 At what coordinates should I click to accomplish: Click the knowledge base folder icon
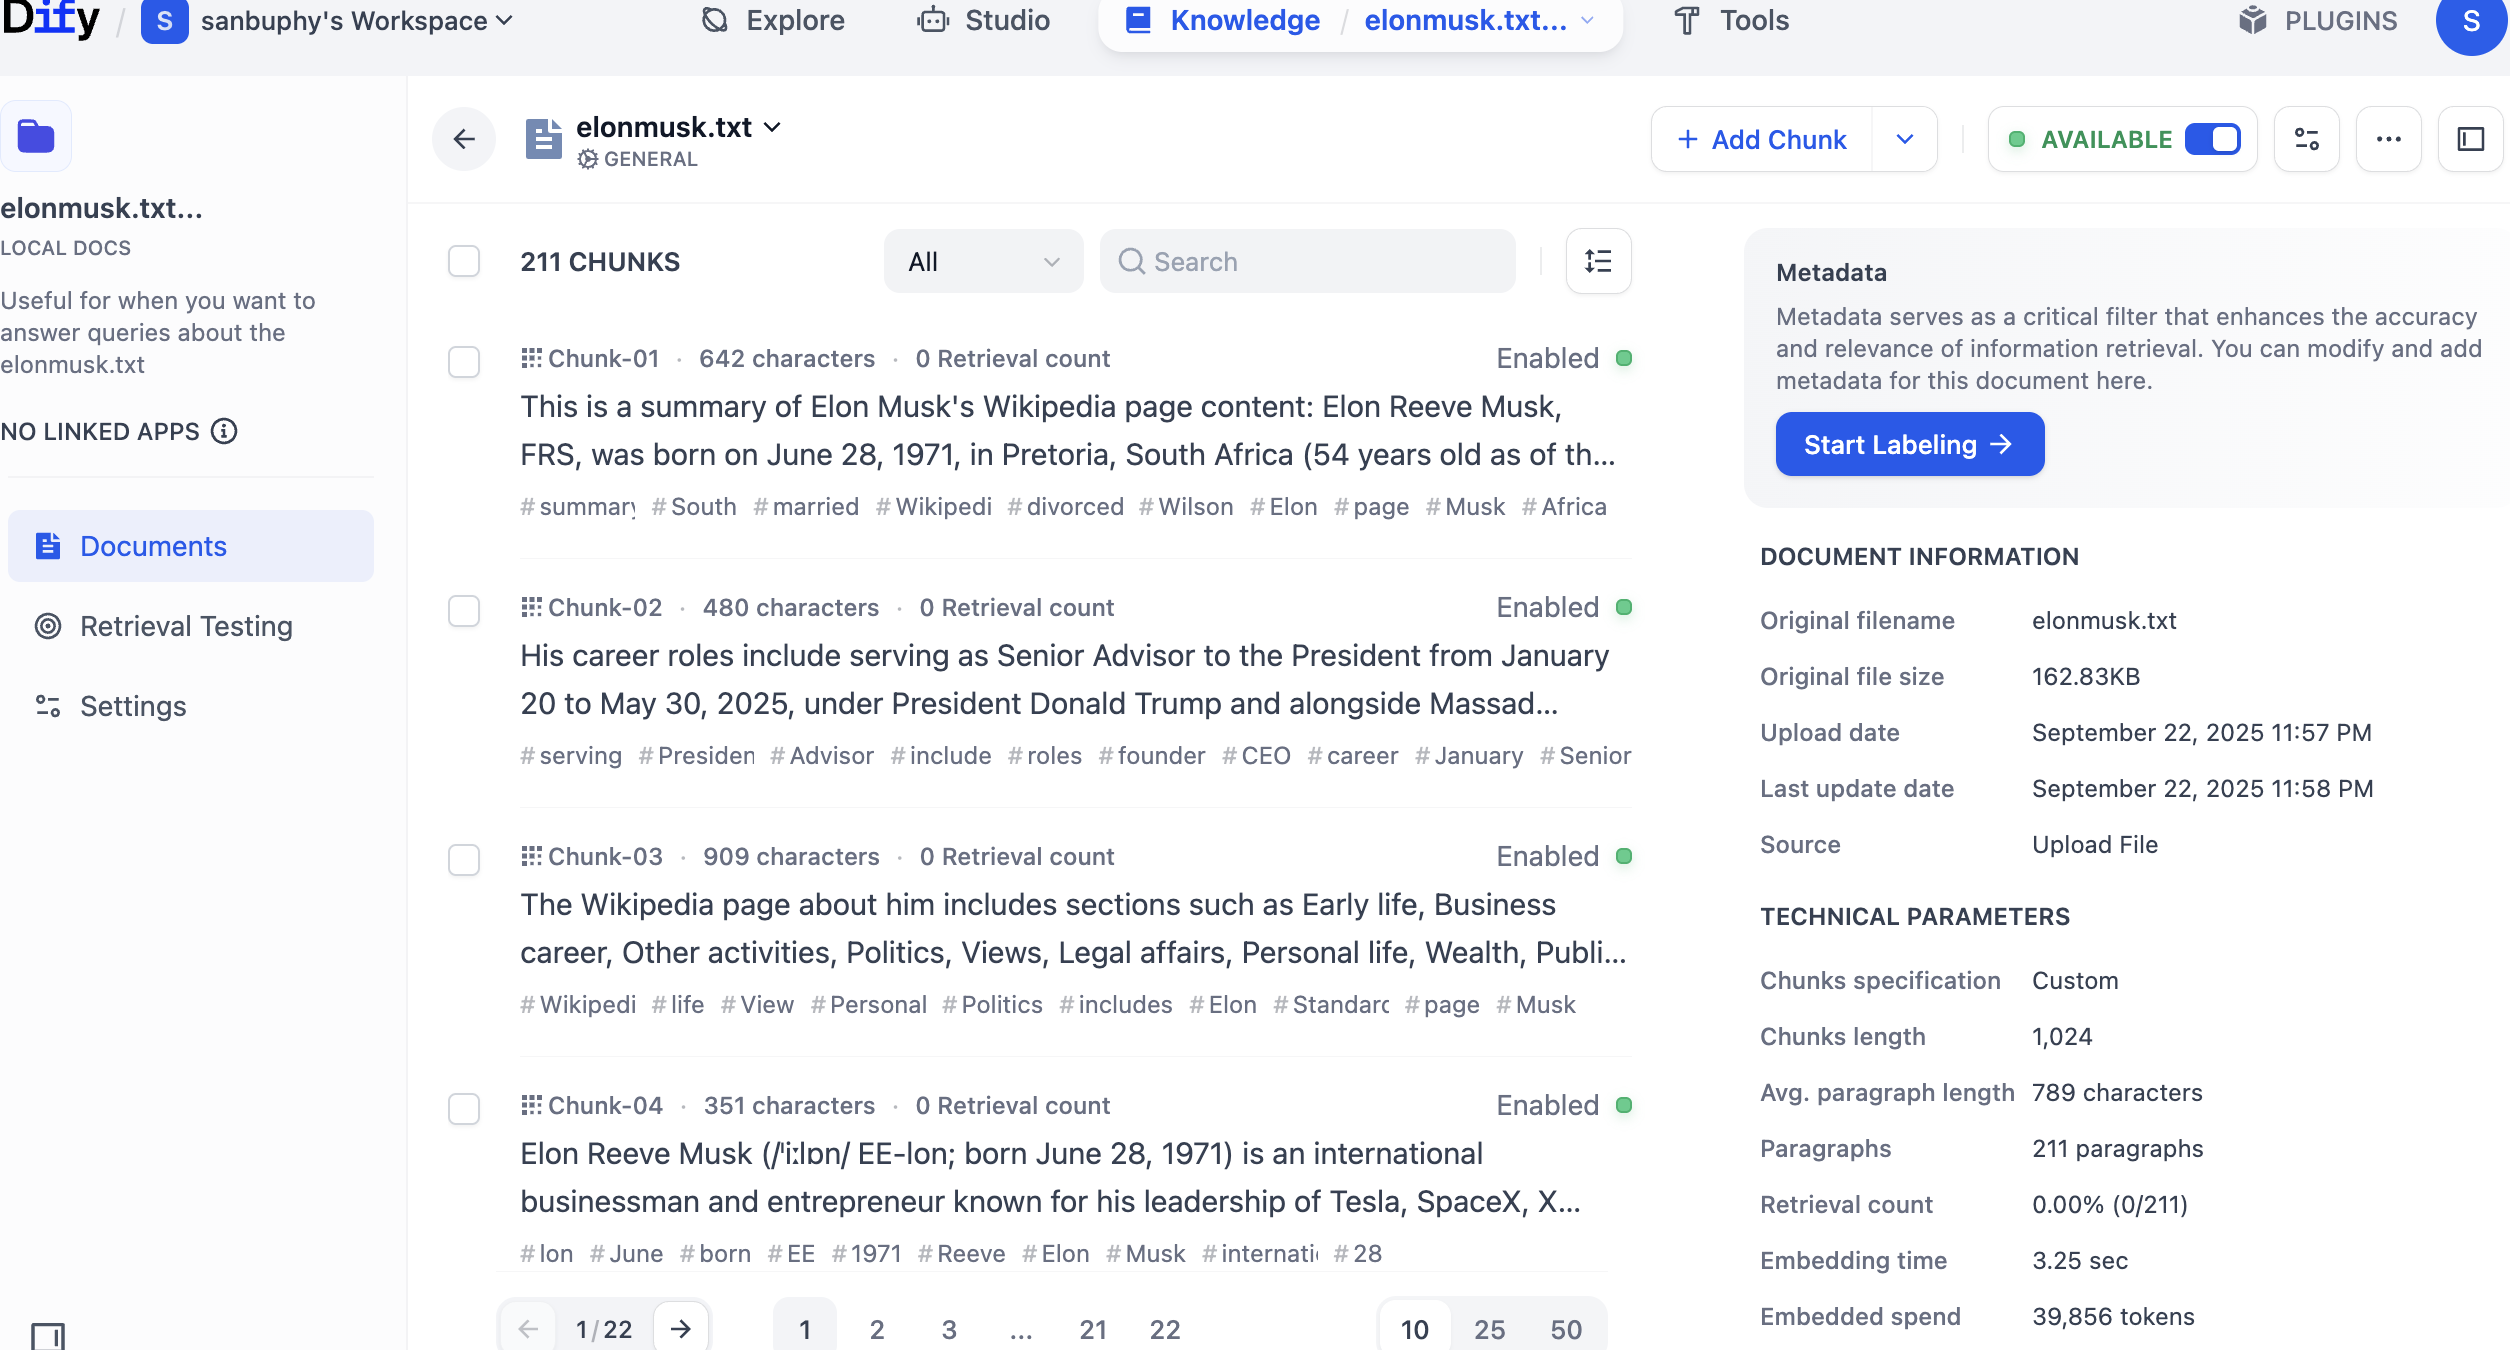coord(36,136)
